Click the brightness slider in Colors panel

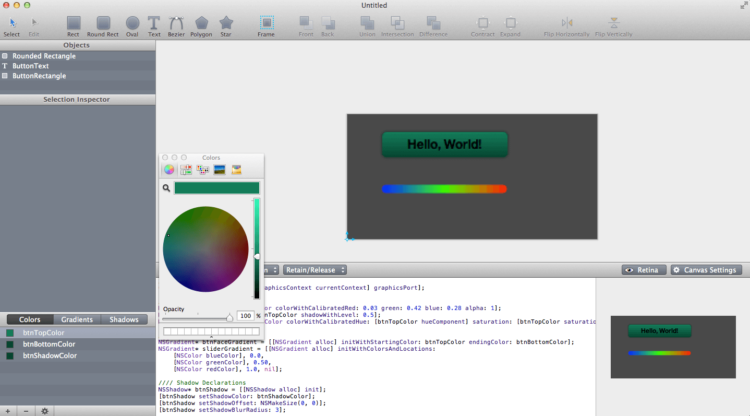coord(257,249)
